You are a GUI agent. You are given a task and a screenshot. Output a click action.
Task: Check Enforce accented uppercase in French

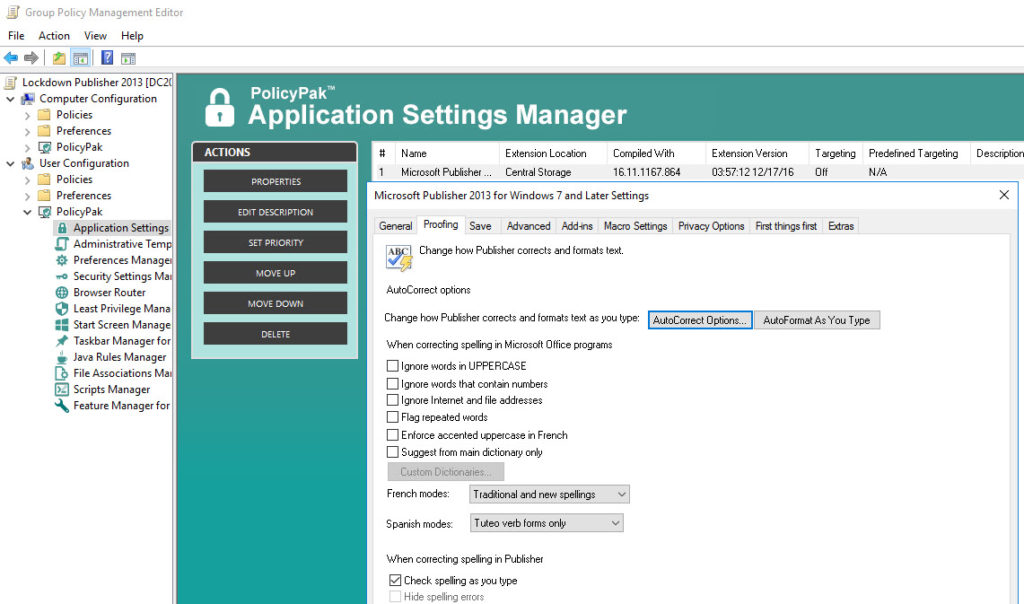tap(392, 435)
